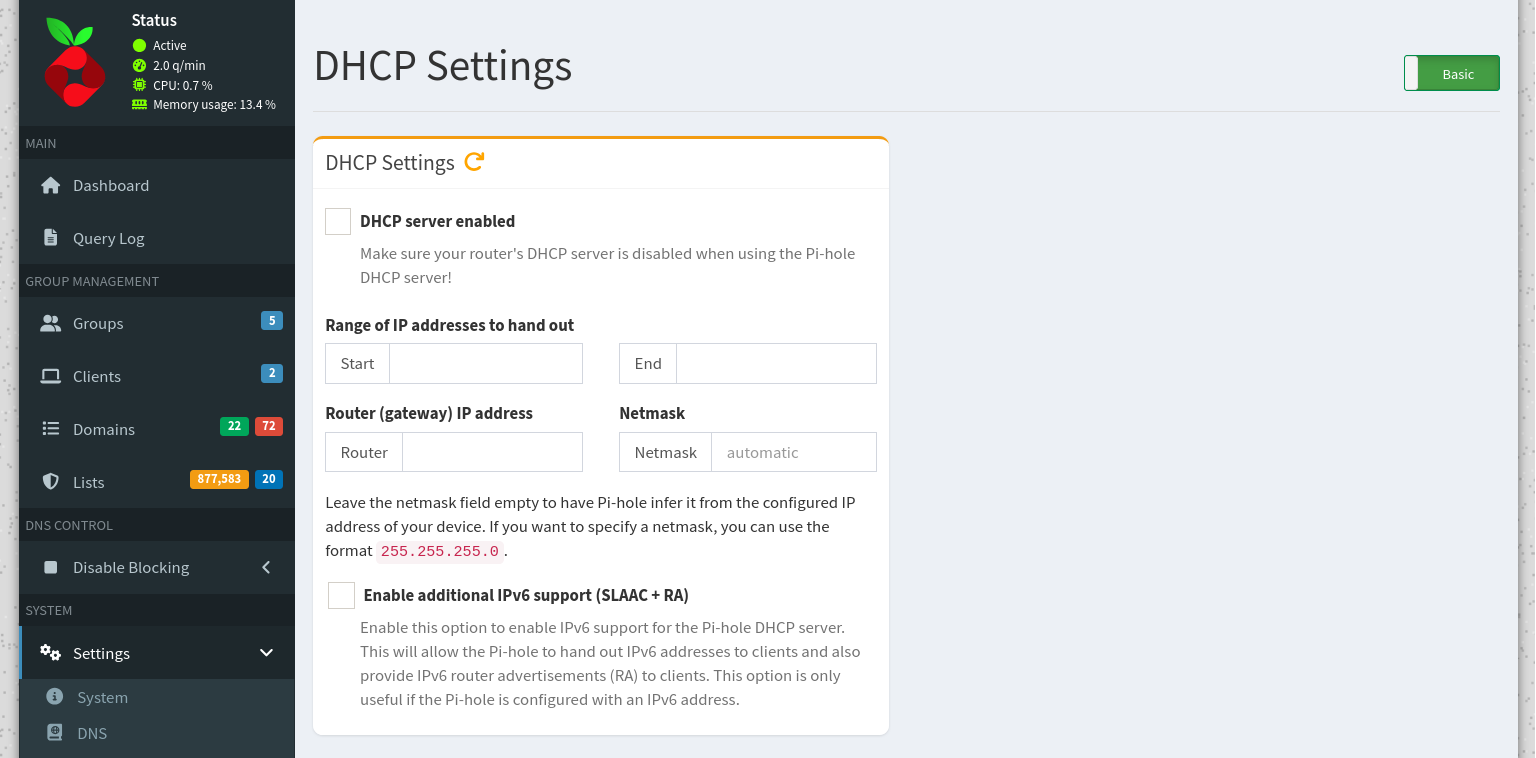Screen dimensions: 1536x758
Task: Check Enable additional IPv6 support option
Action: coord(342,596)
